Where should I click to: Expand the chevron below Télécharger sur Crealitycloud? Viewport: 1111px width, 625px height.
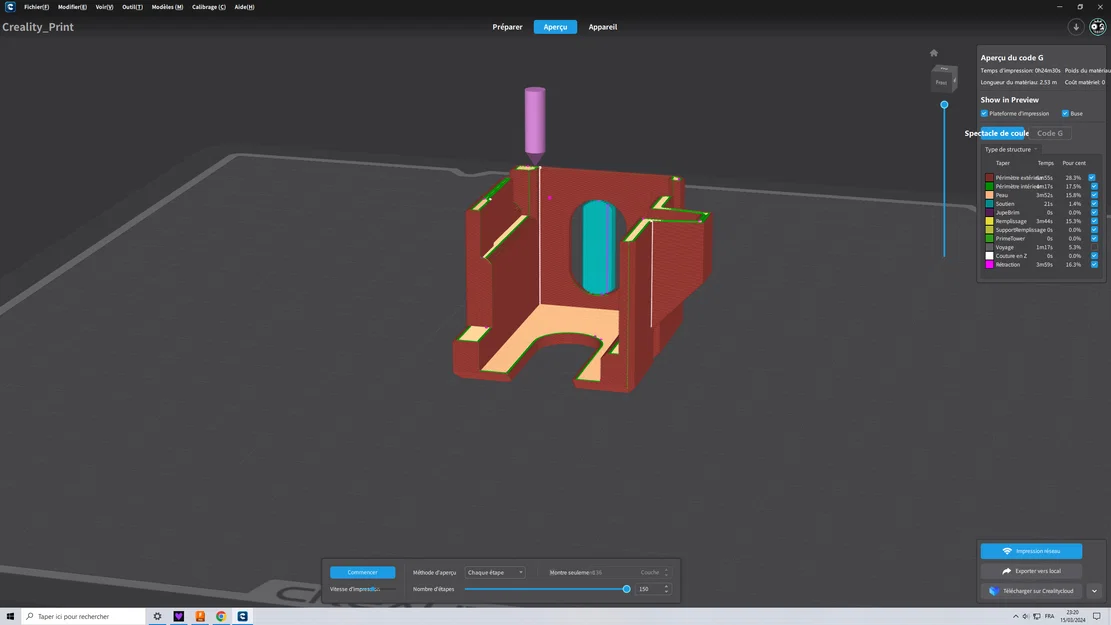pos(1093,590)
